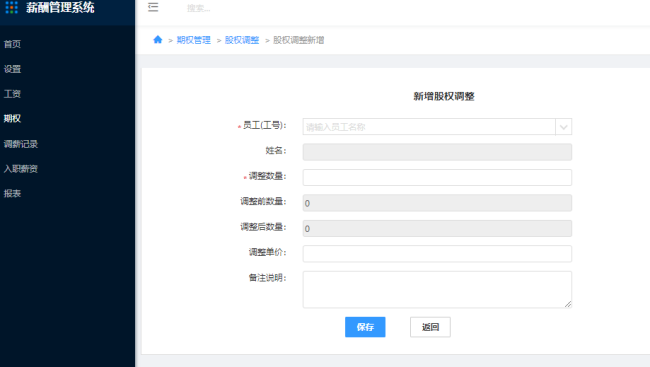Click the 姓名 disabled field
Image resolution: width=650 pixels, height=367 pixels.
pos(437,152)
